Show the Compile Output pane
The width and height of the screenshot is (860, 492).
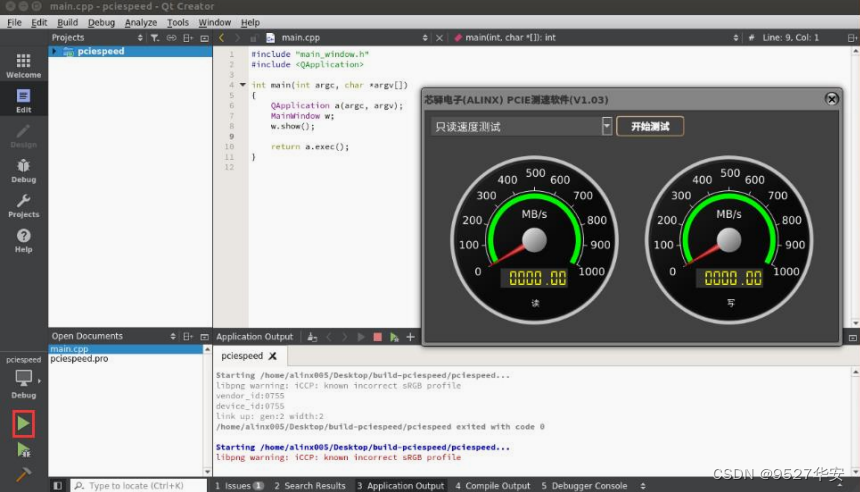pyautogui.click(x=493, y=485)
